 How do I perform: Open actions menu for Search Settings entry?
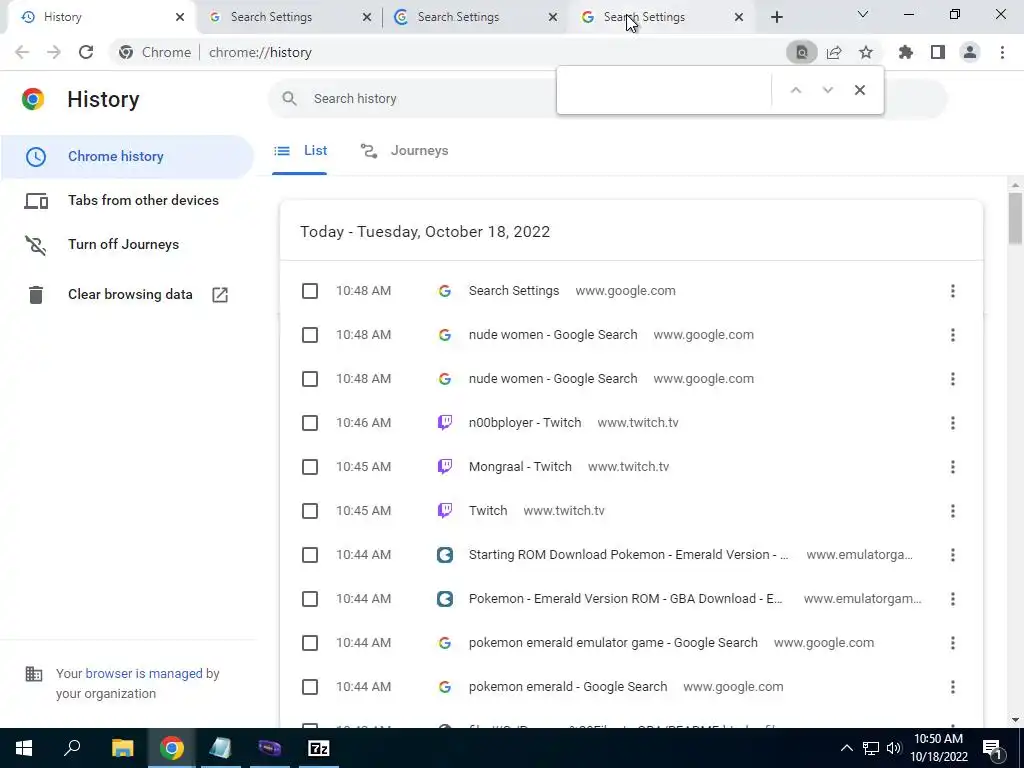pyautogui.click(x=953, y=291)
